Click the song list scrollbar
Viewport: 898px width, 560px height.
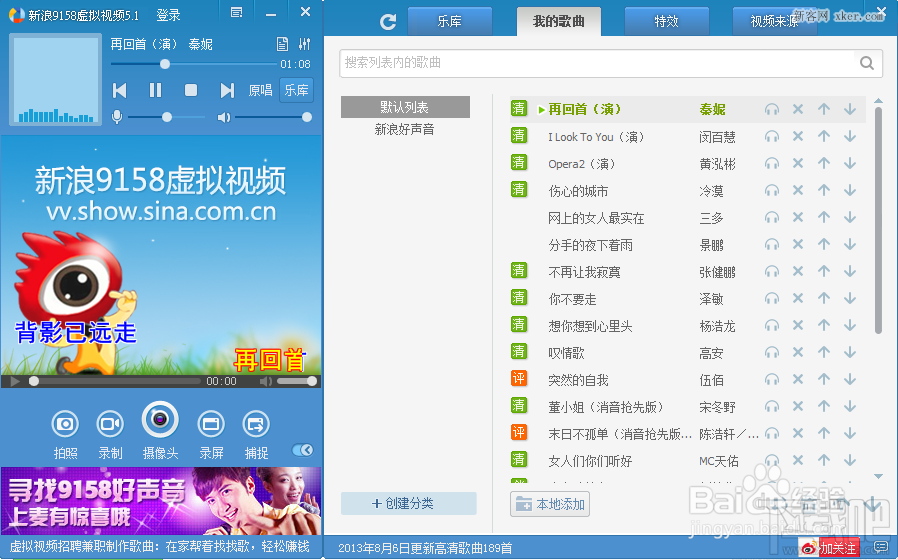[879, 219]
